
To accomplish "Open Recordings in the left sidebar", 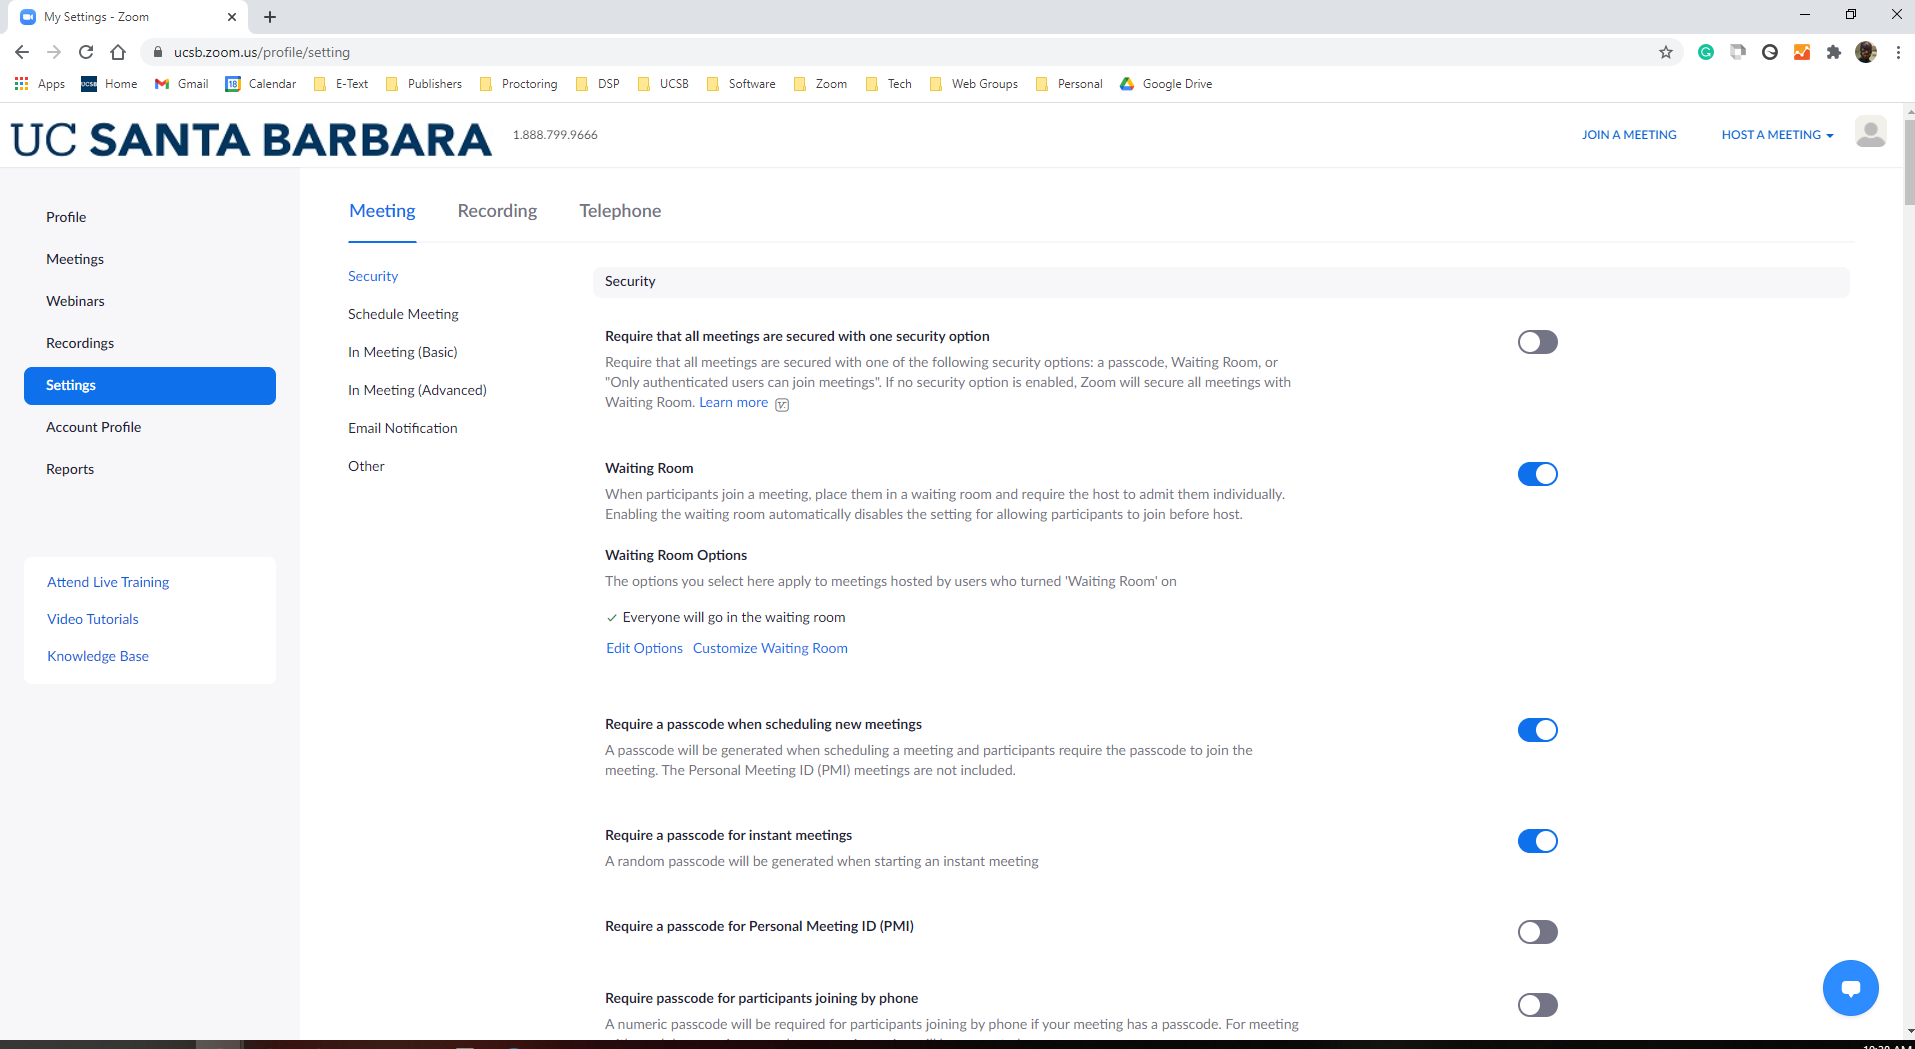I will (x=80, y=343).
